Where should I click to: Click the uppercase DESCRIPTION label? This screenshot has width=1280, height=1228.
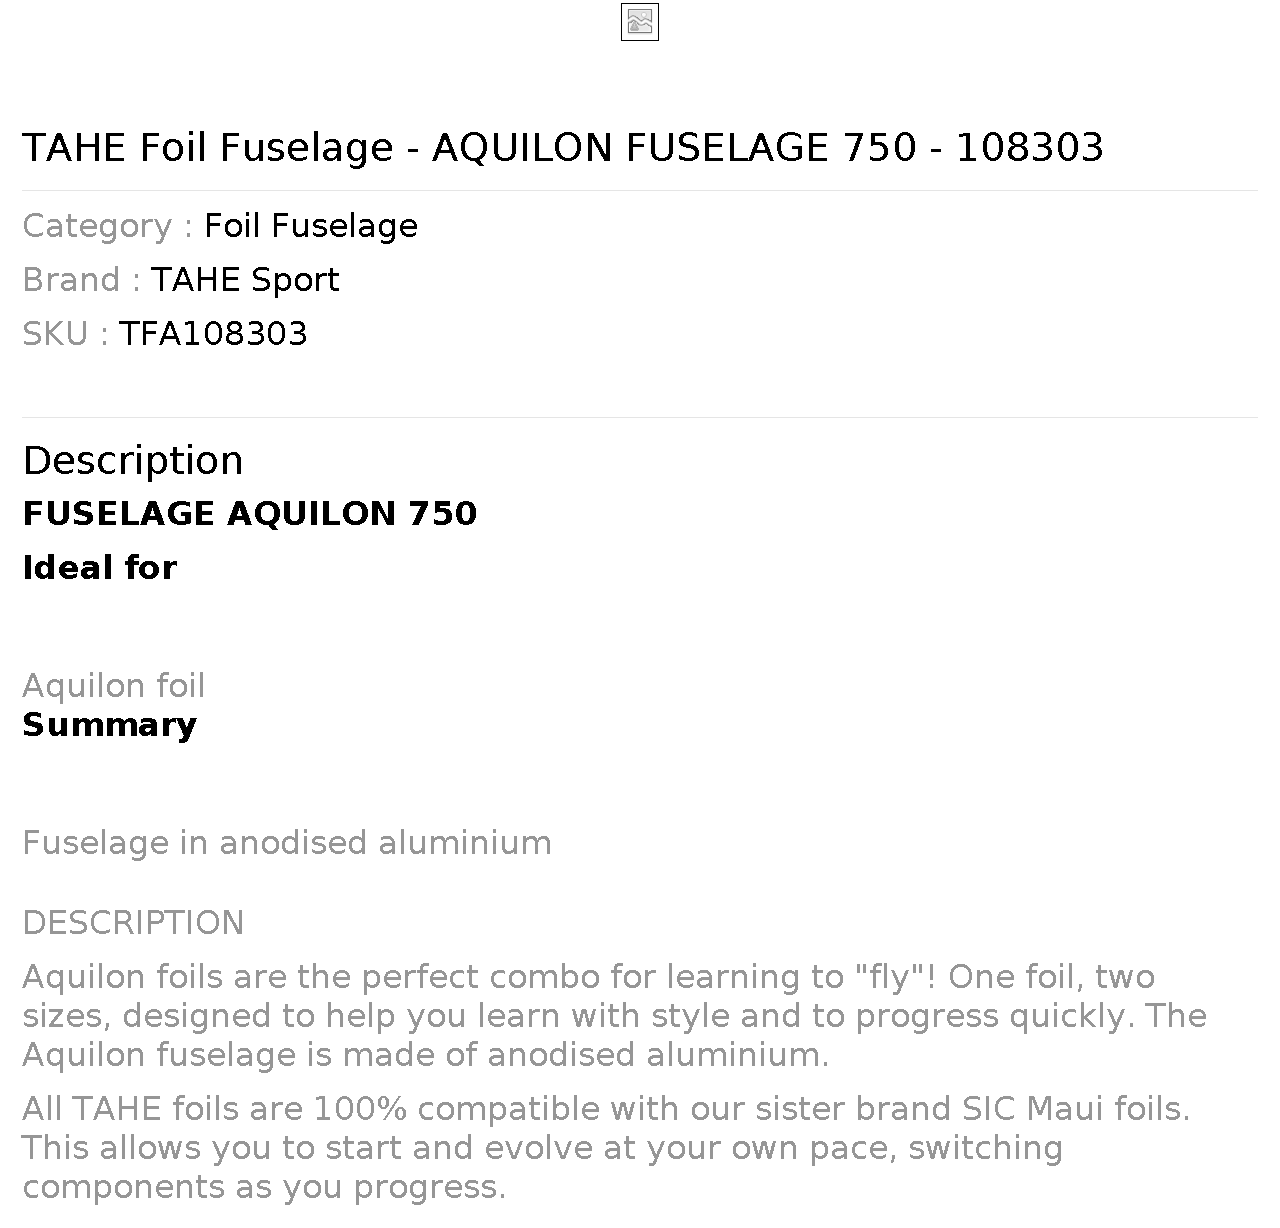(x=133, y=923)
